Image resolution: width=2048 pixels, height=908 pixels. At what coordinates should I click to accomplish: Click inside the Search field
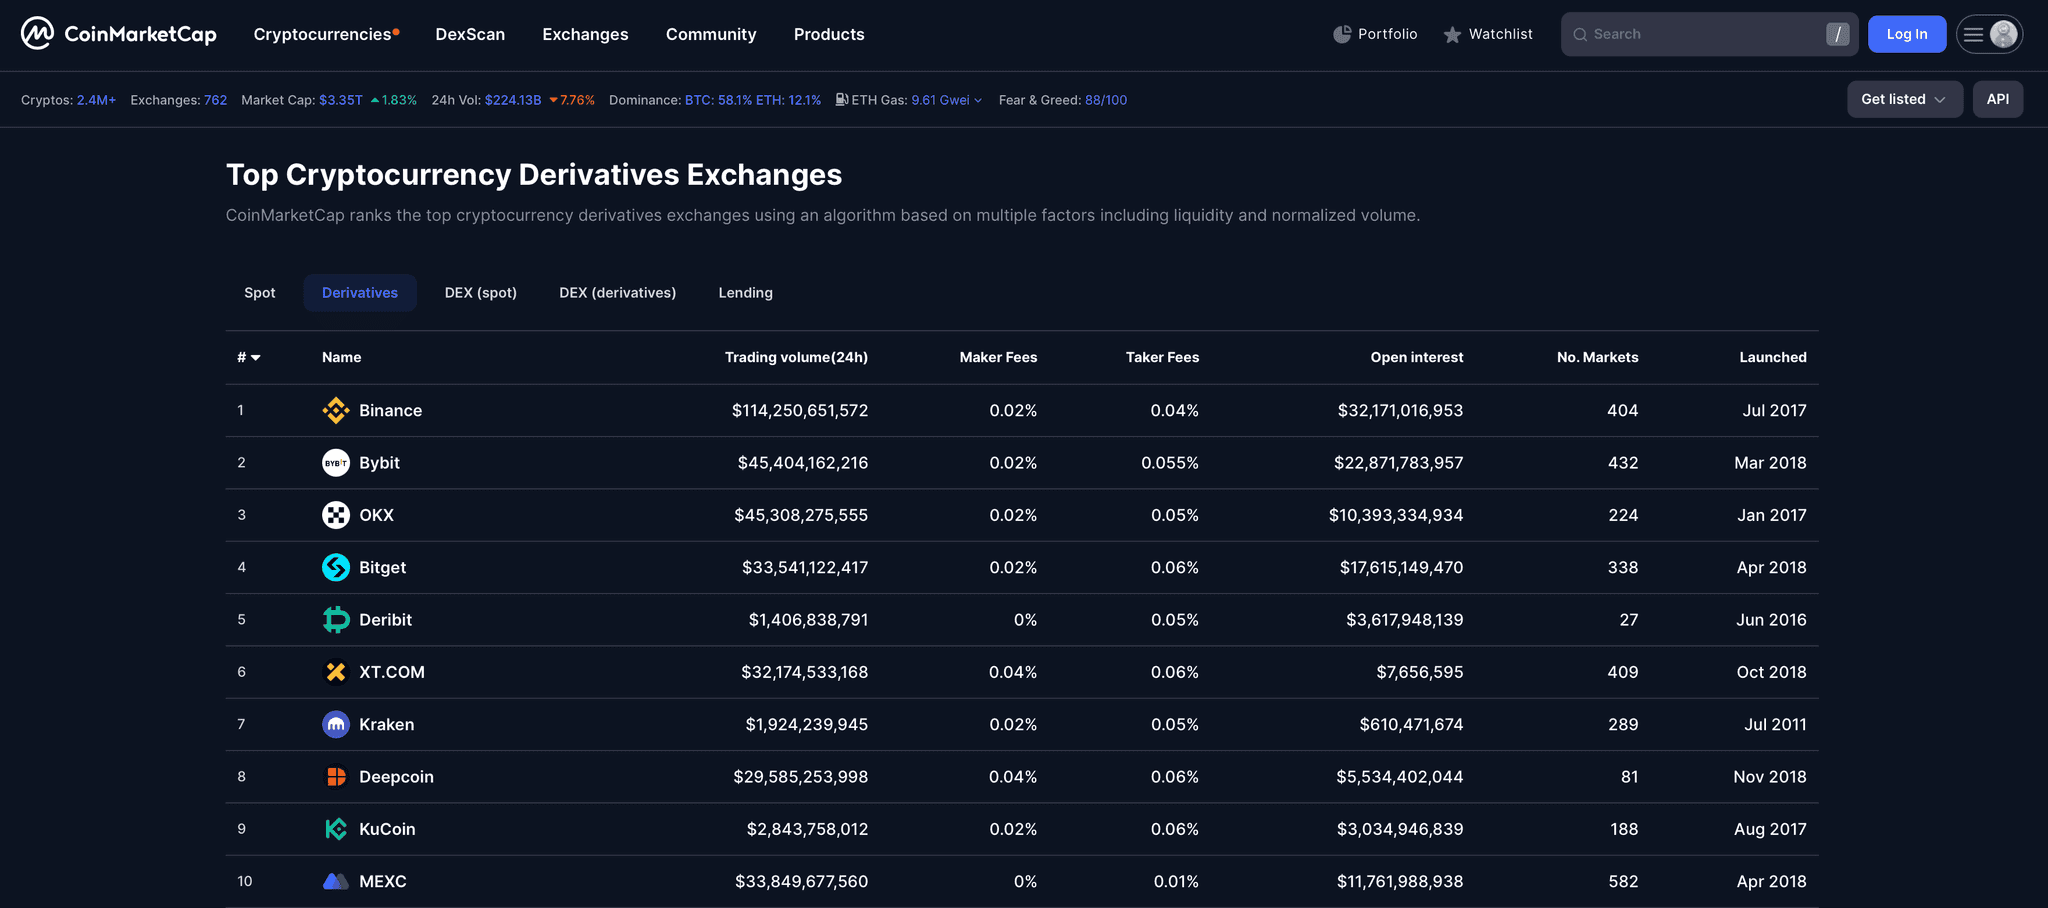pyautogui.click(x=1700, y=33)
